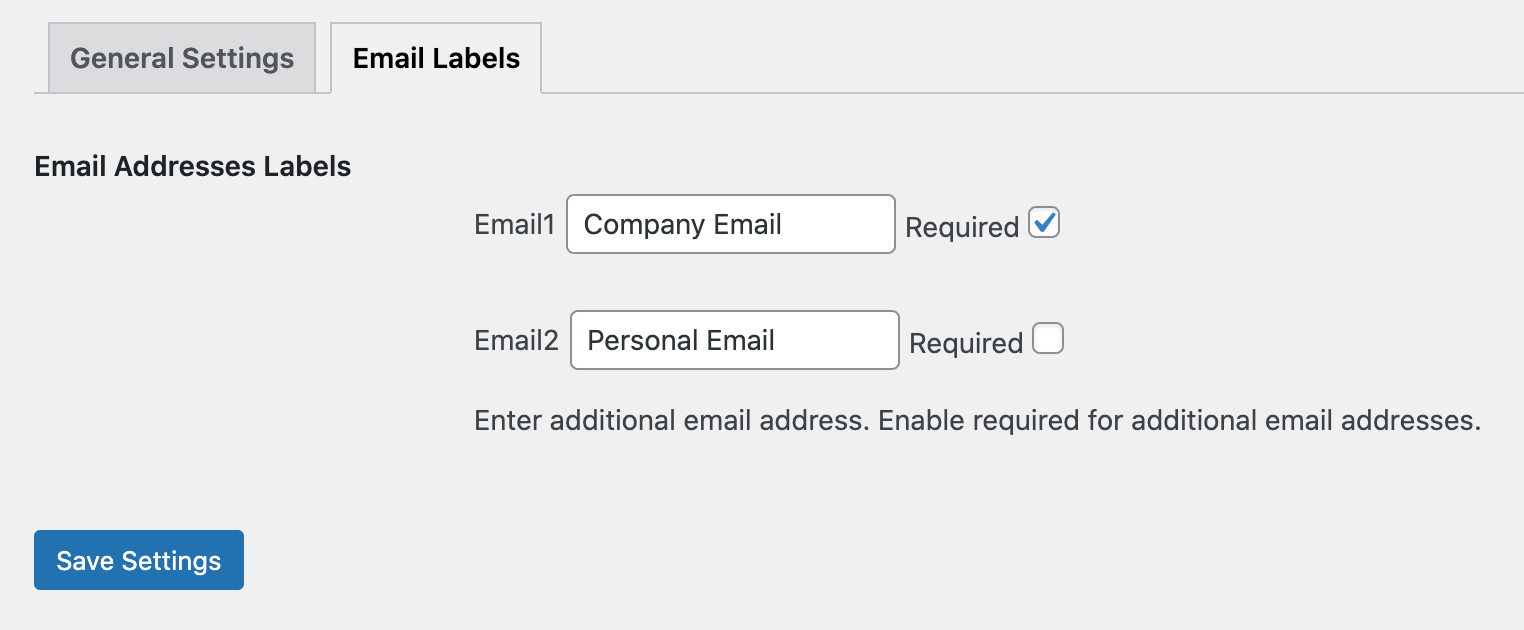This screenshot has height=630, width=1524.
Task: Click the Email2 field label text
Action: tap(515, 340)
